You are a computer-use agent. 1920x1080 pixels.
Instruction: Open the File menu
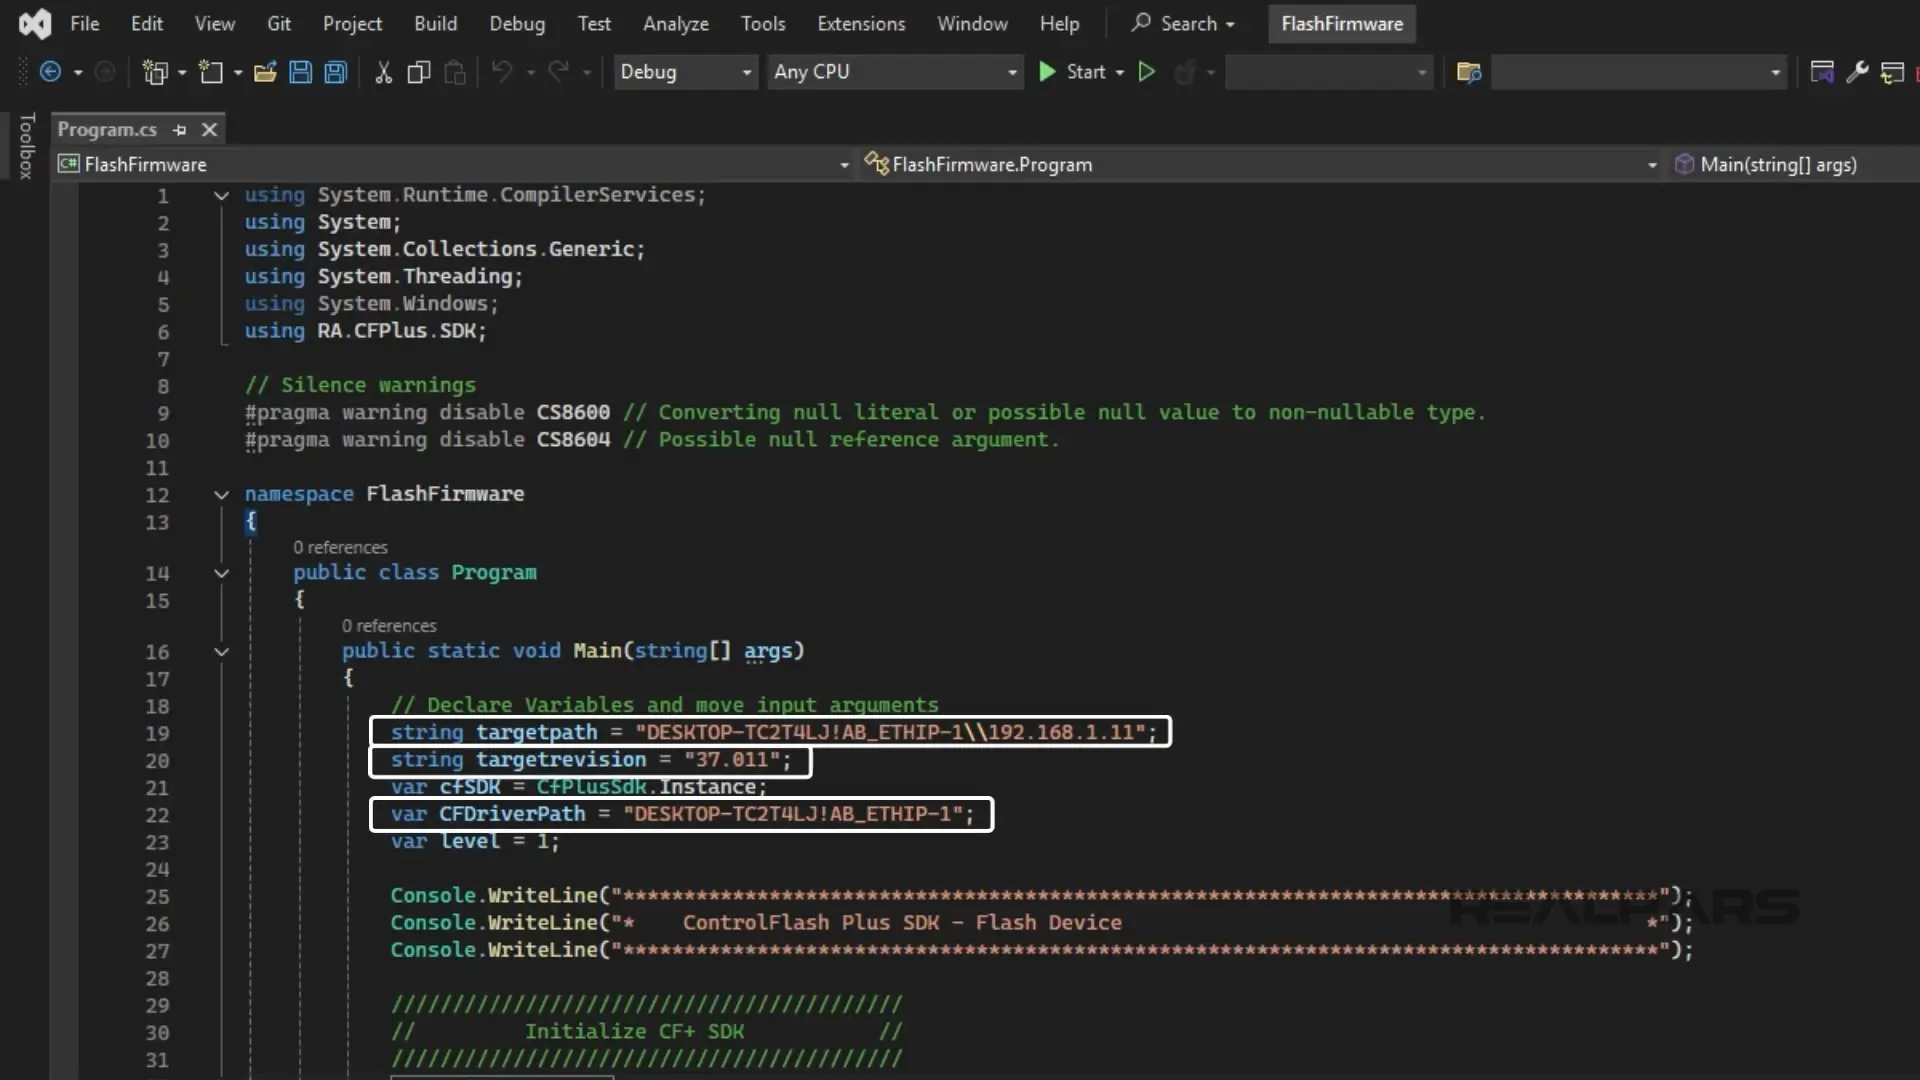pyautogui.click(x=84, y=23)
